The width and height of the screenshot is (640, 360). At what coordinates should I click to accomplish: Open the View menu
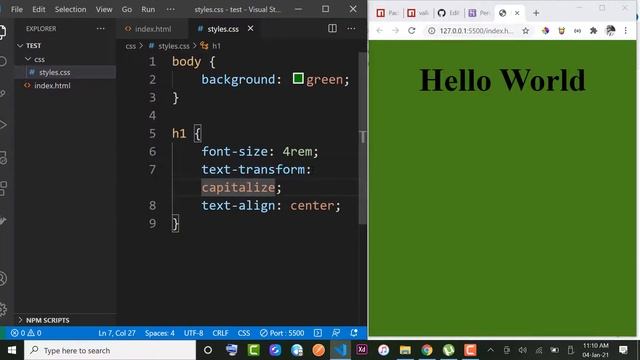(x=104, y=9)
